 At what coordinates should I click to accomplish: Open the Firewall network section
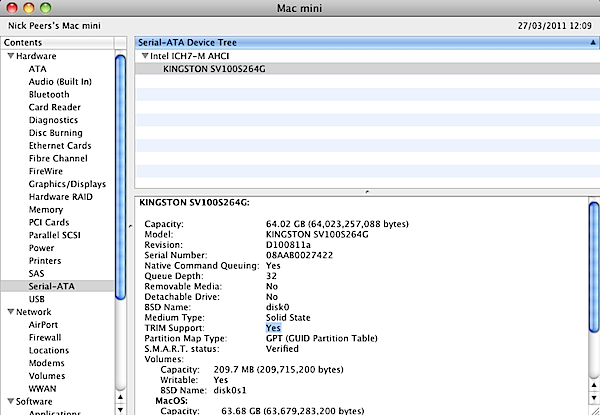click(45, 337)
